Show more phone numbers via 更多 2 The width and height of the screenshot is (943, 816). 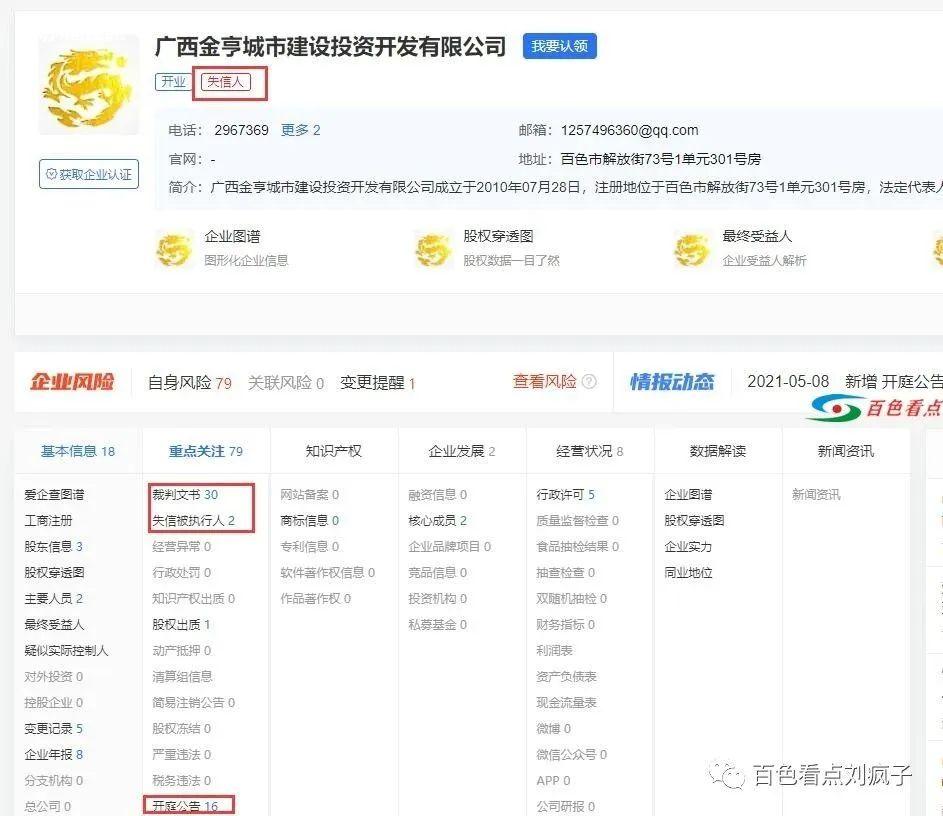point(301,130)
